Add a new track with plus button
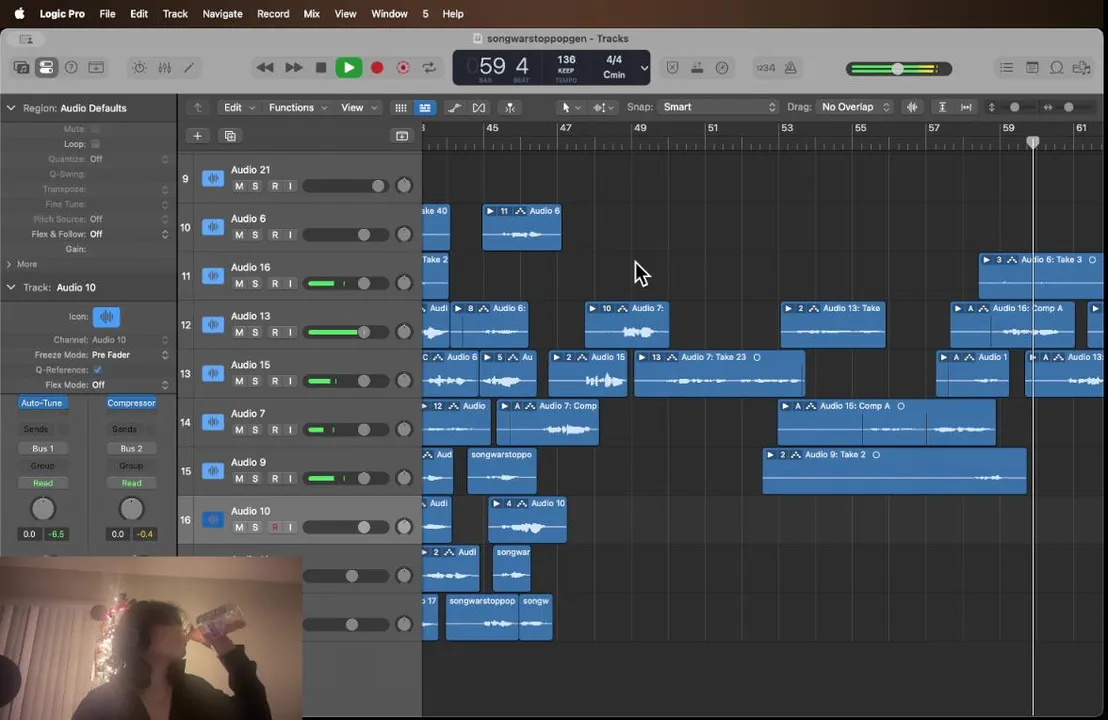The width and height of the screenshot is (1108, 720). click(x=197, y=136)
